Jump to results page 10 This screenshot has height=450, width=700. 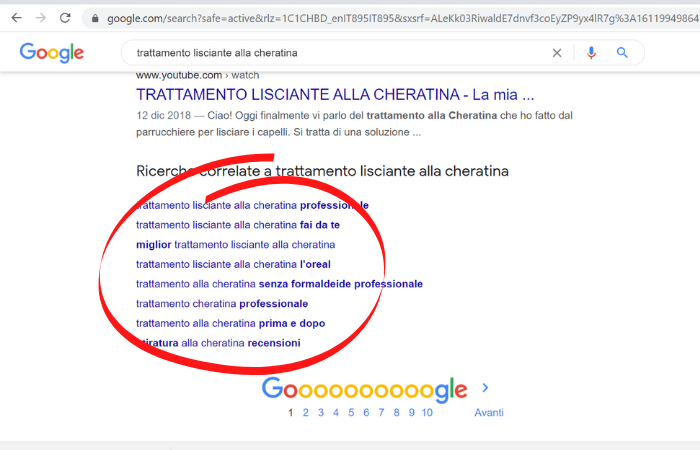(427, 412)
